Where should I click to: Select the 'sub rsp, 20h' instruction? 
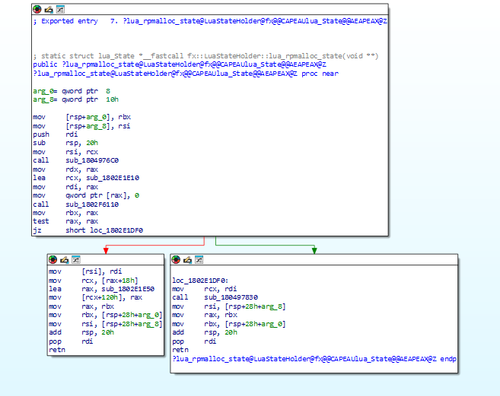(65, 143)
